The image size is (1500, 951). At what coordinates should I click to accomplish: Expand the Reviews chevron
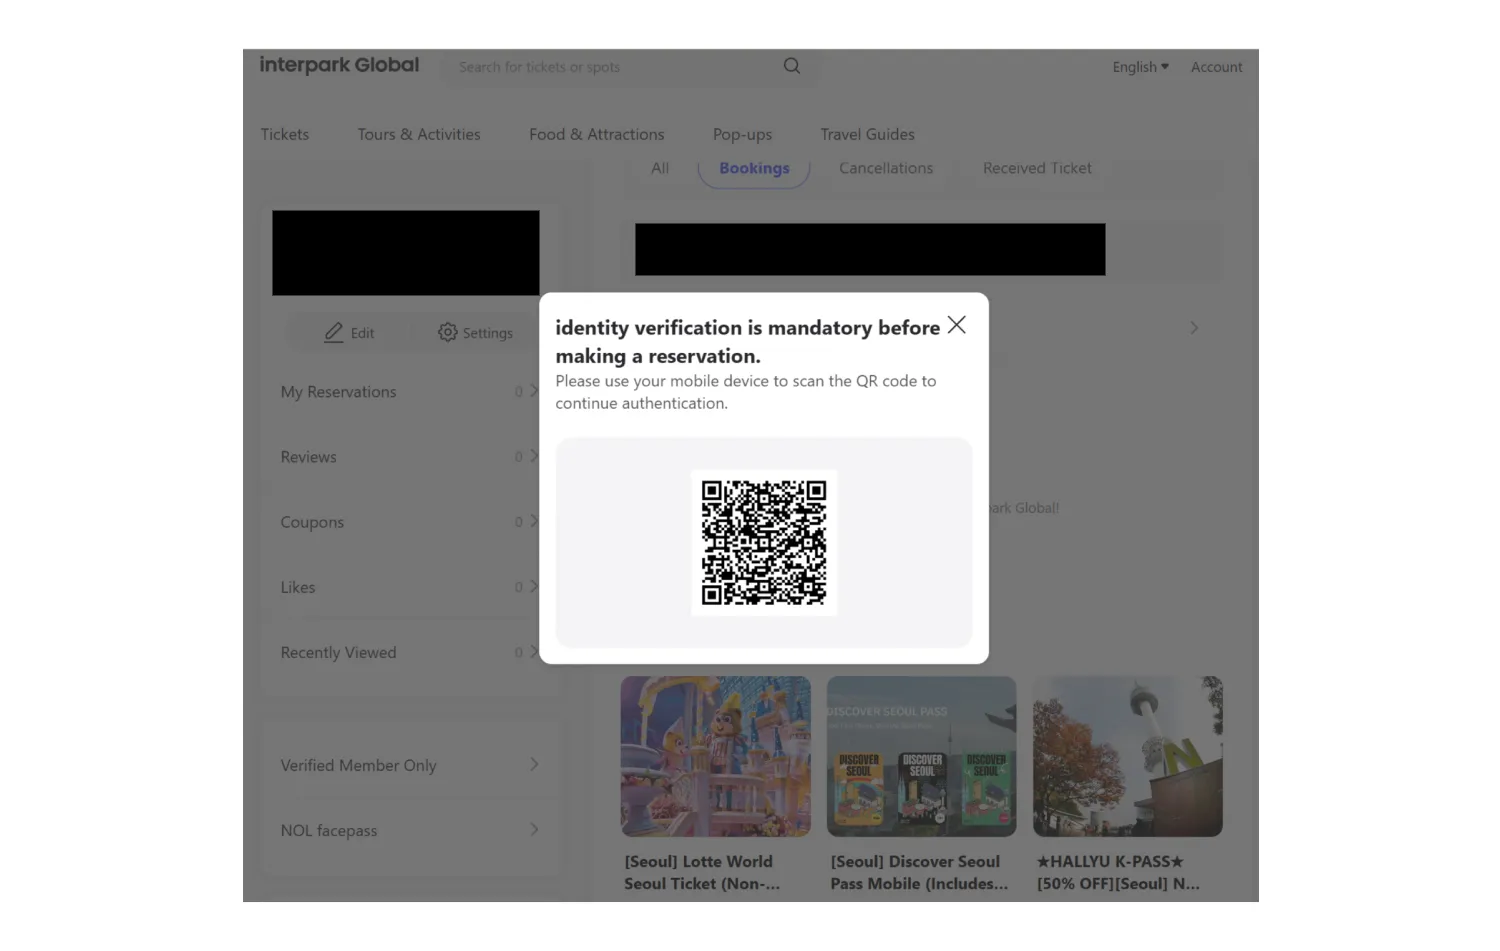(x=534, y=456)
